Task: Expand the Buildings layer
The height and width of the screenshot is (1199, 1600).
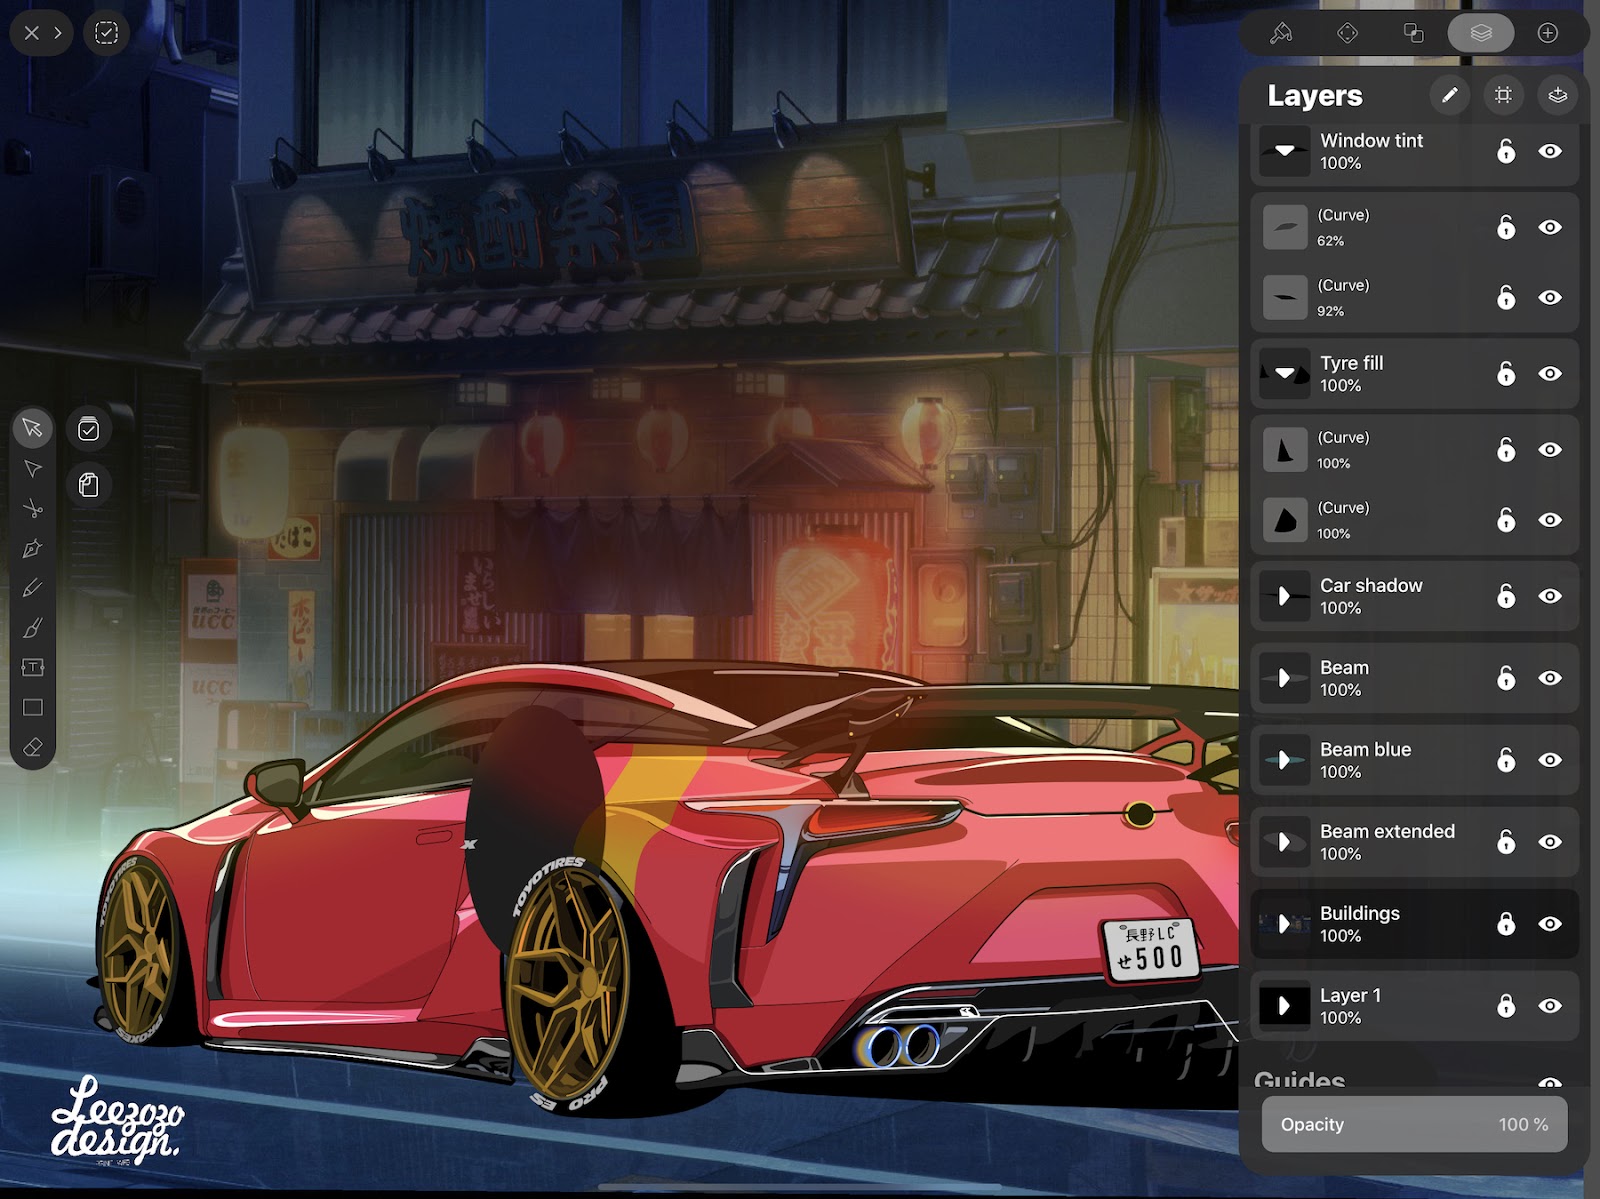Action: (1285, 924)
